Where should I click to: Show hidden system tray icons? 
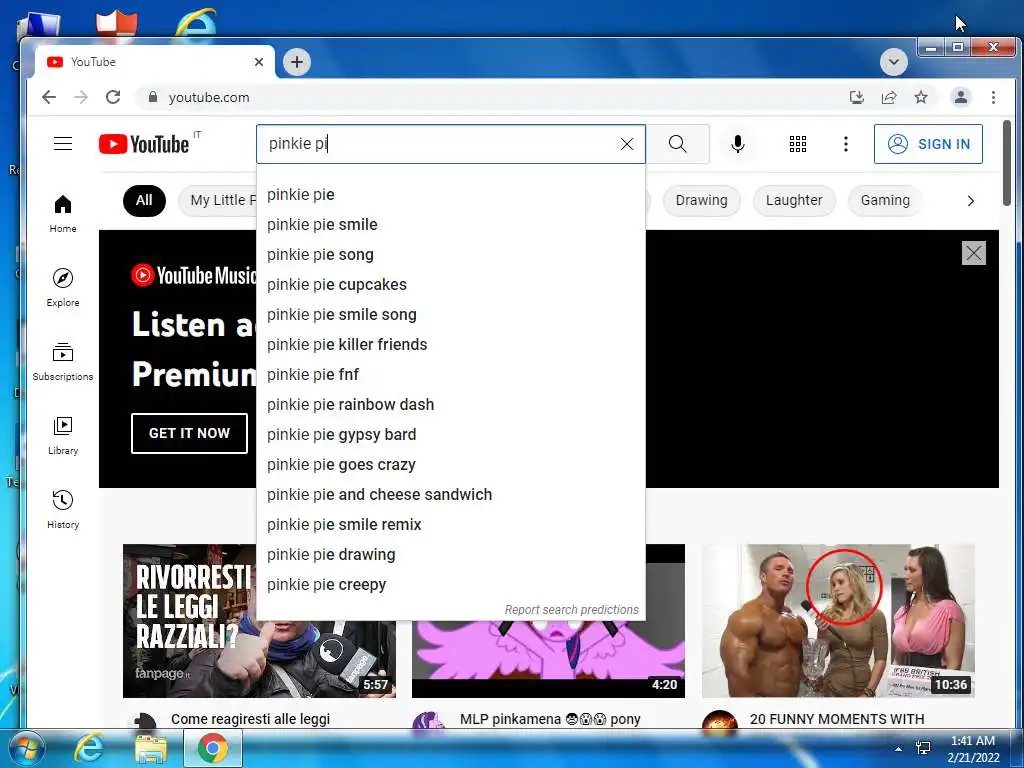tap(899, 749)
